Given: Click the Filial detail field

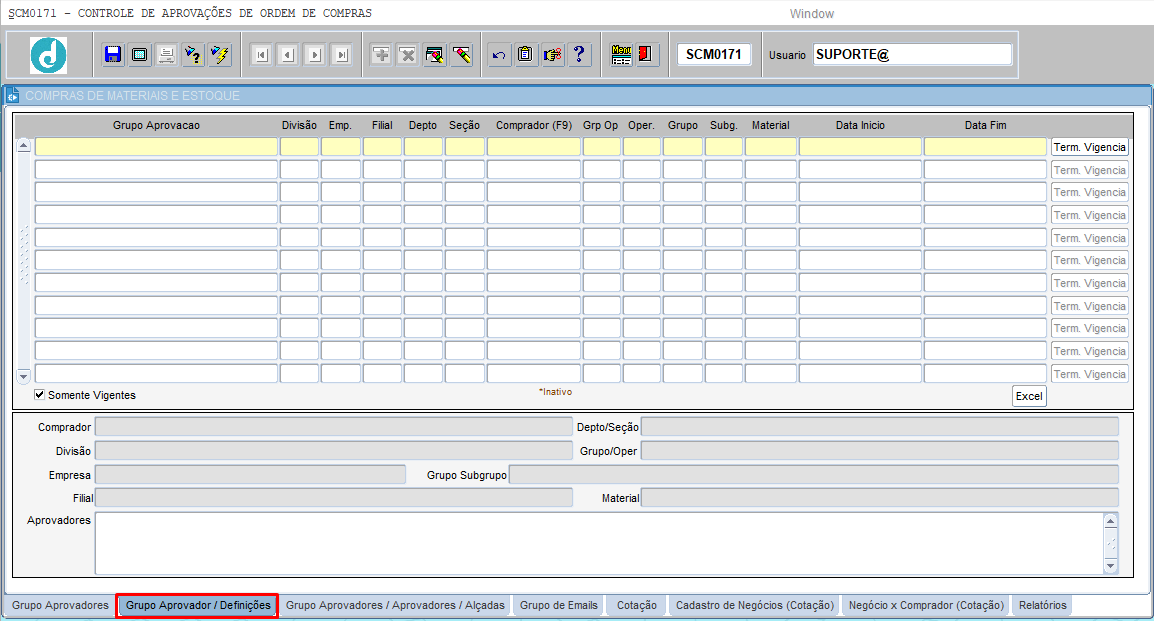Looking at the screenshot, I should pos(333,497).
